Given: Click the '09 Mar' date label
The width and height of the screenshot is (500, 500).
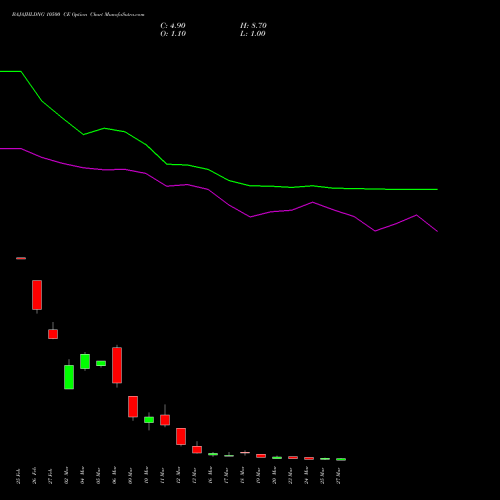Looking at the screenshot, I should pos(130,475).
